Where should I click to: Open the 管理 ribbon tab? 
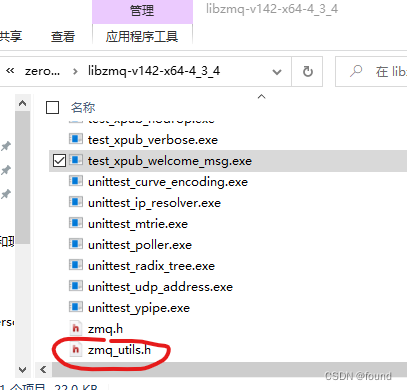(142, 11)
